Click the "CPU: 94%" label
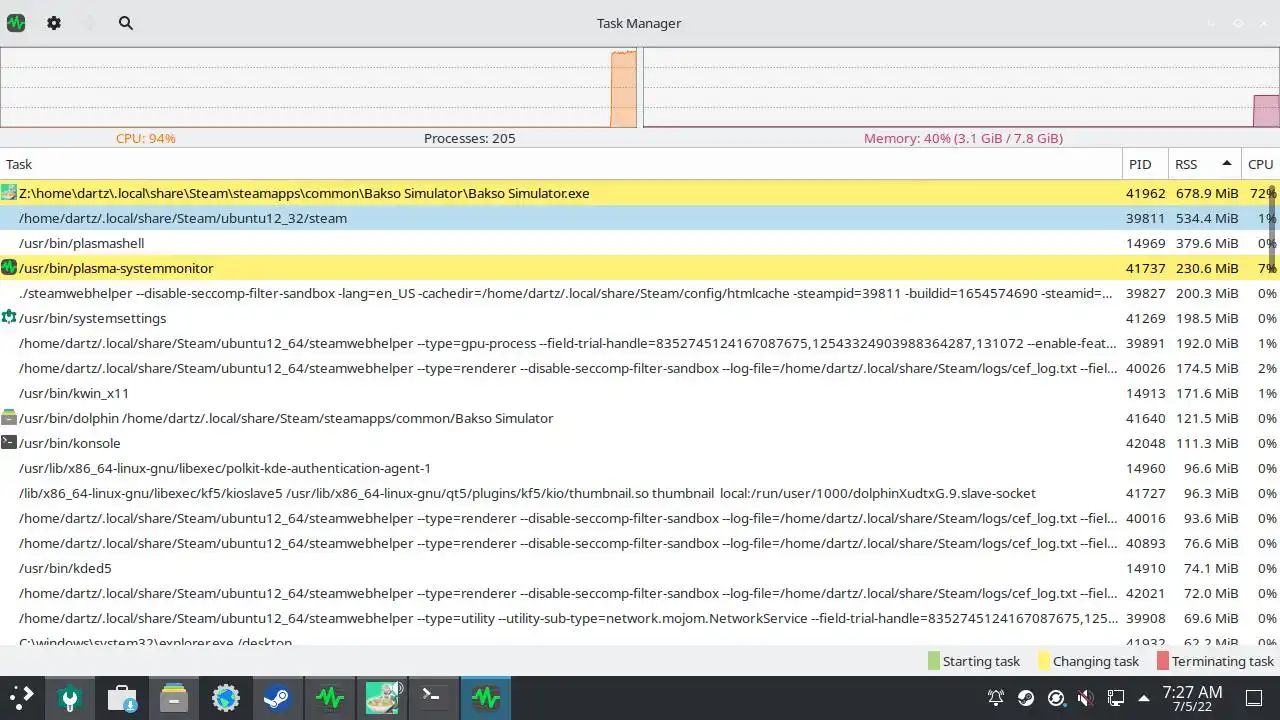 point(146,138)
